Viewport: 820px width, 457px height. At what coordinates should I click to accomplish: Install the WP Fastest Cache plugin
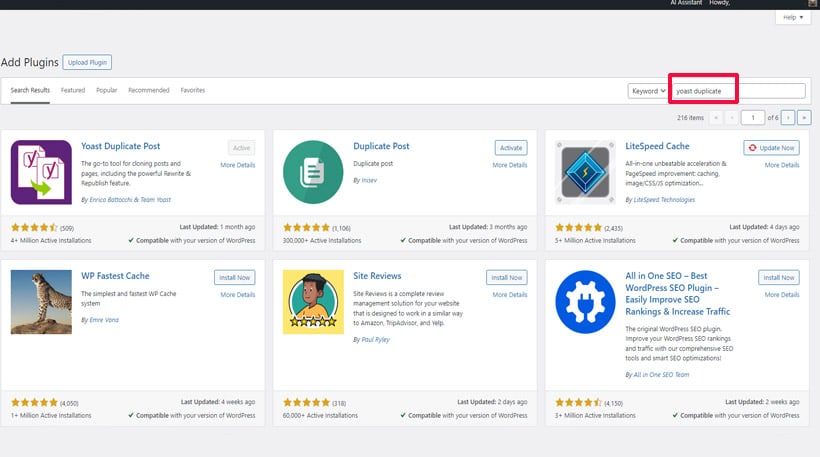pyautogui.click(x=235, y=278)
